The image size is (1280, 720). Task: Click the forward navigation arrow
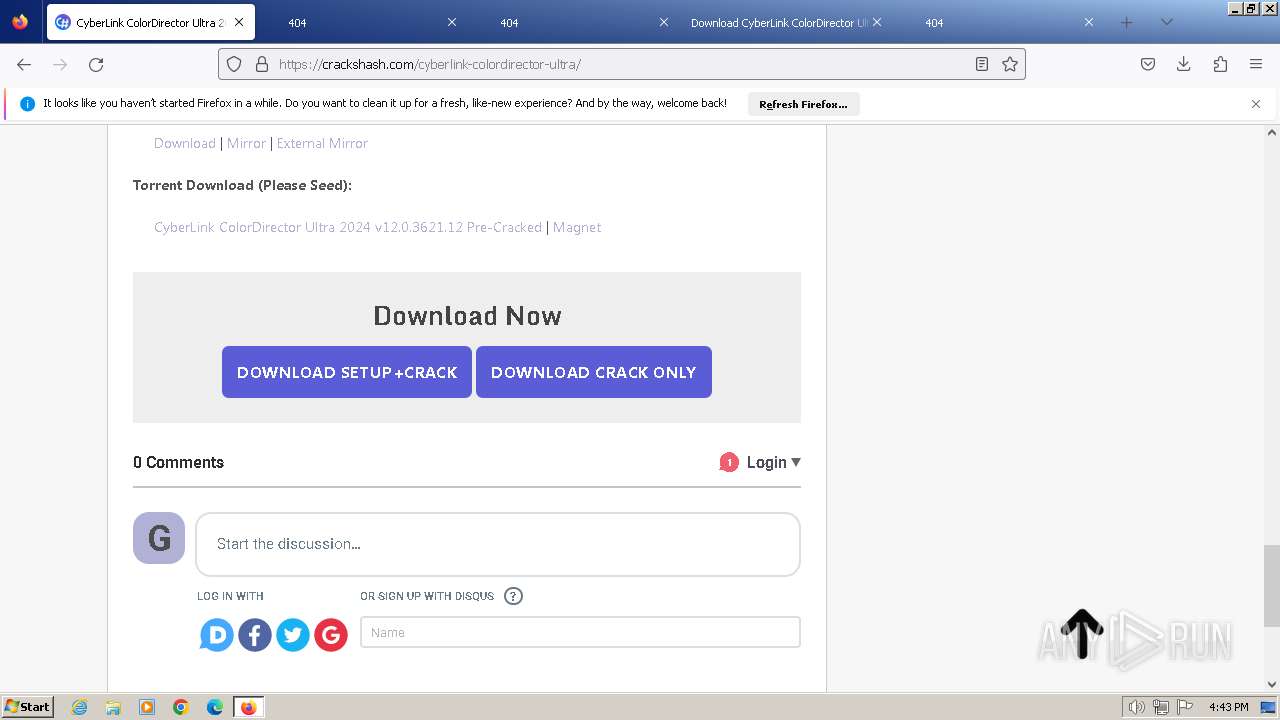pos(60,64)
